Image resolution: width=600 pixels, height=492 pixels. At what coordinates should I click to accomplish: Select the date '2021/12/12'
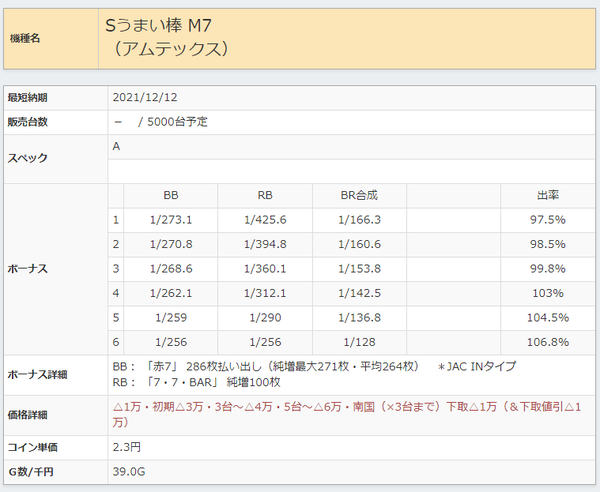[x=145, y=98]
